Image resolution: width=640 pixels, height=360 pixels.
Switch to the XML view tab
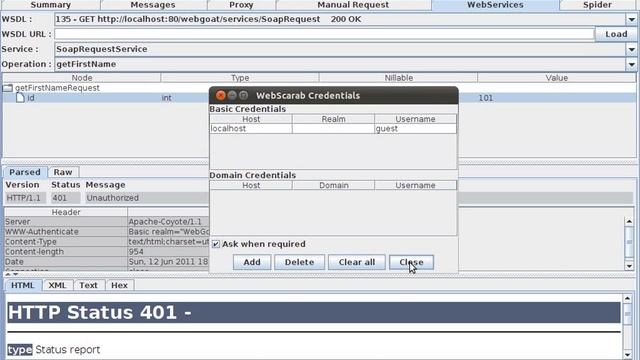pos(57,285)
